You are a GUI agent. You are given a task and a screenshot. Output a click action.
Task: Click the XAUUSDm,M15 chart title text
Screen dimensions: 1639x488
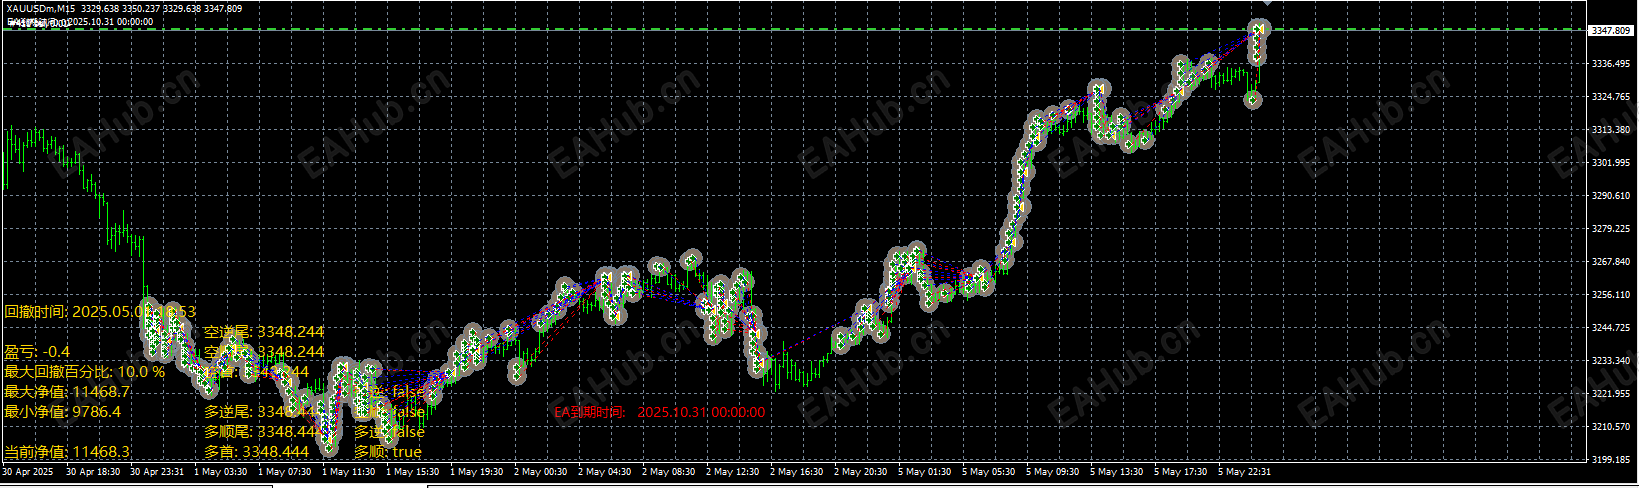coord(41,9)
